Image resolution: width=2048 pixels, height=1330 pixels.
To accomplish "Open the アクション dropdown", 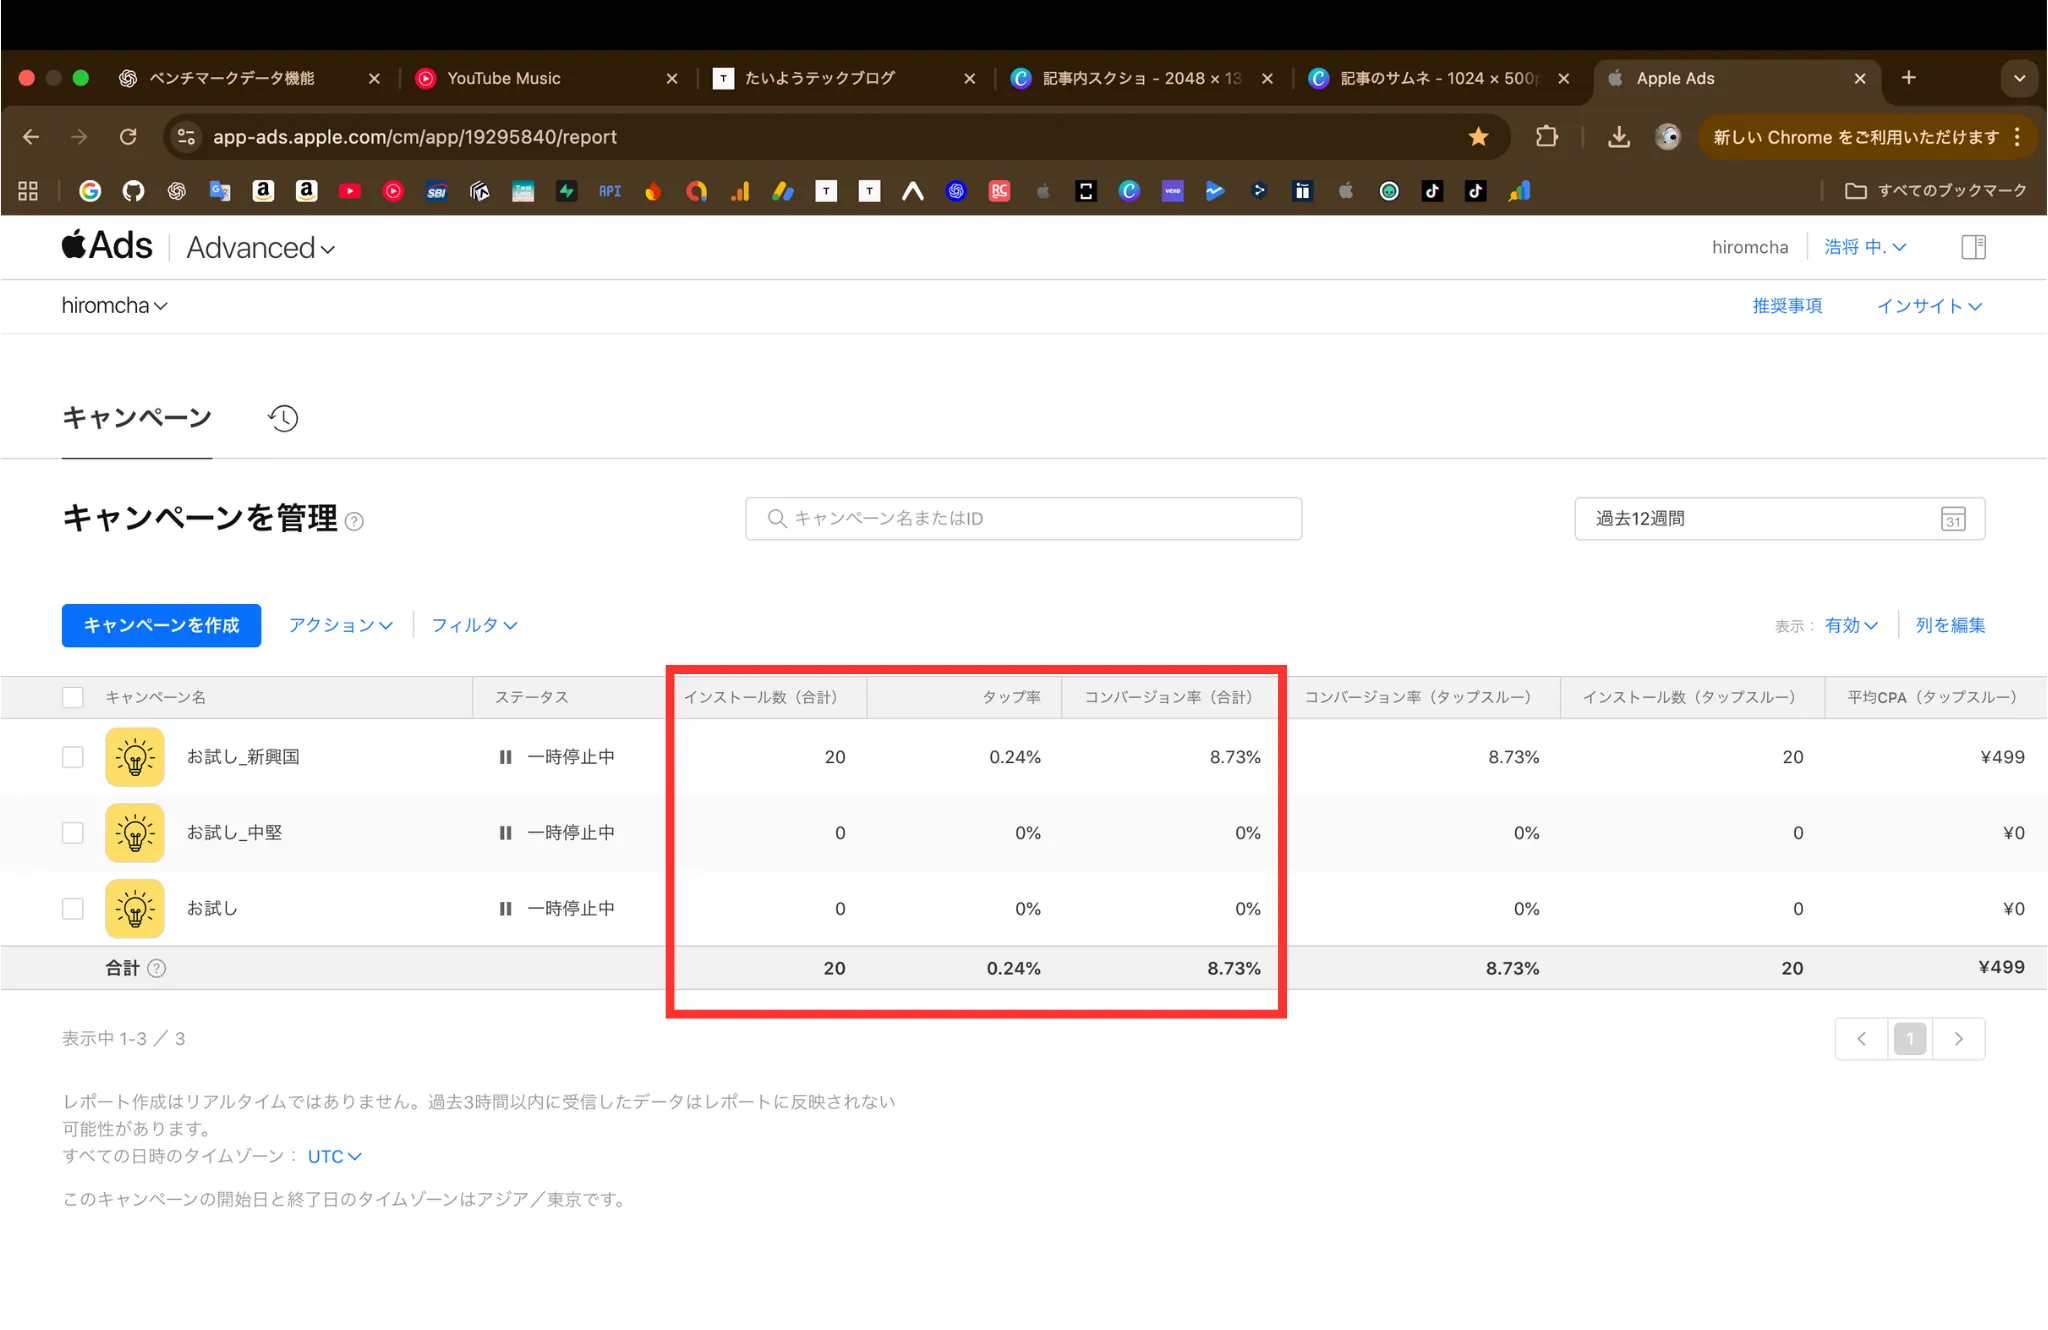I will (339, 625).
